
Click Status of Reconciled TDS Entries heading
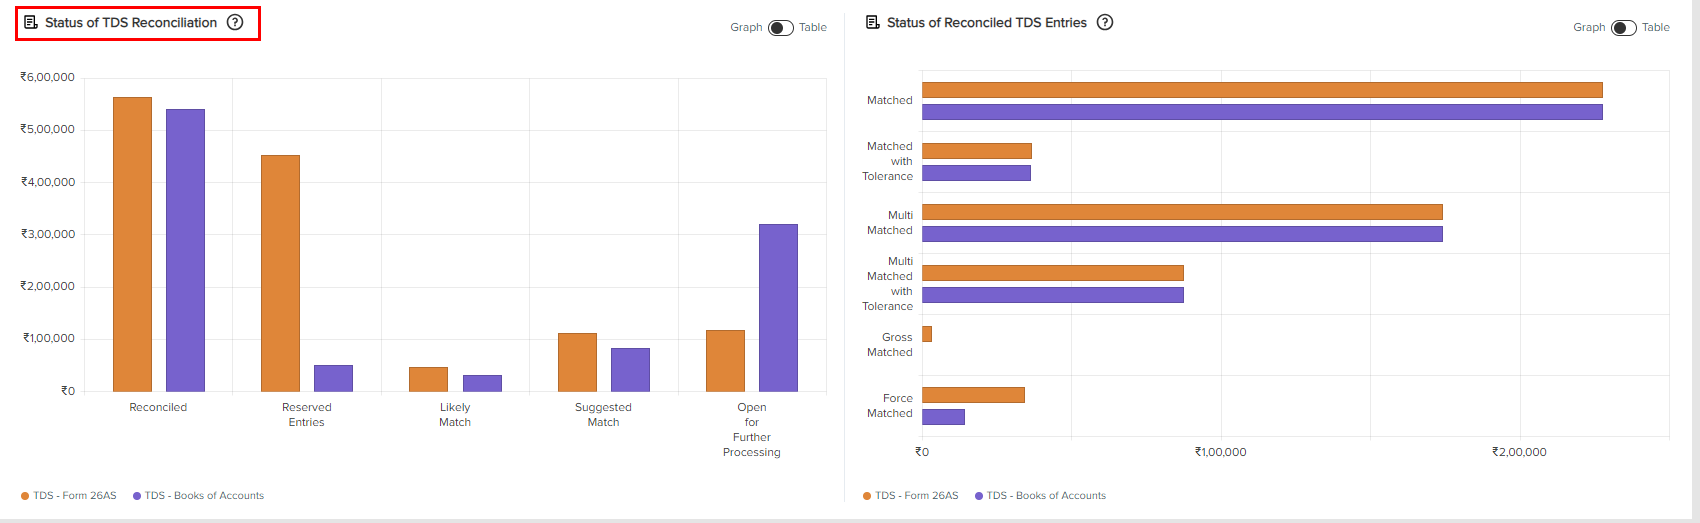click(987, 22)
